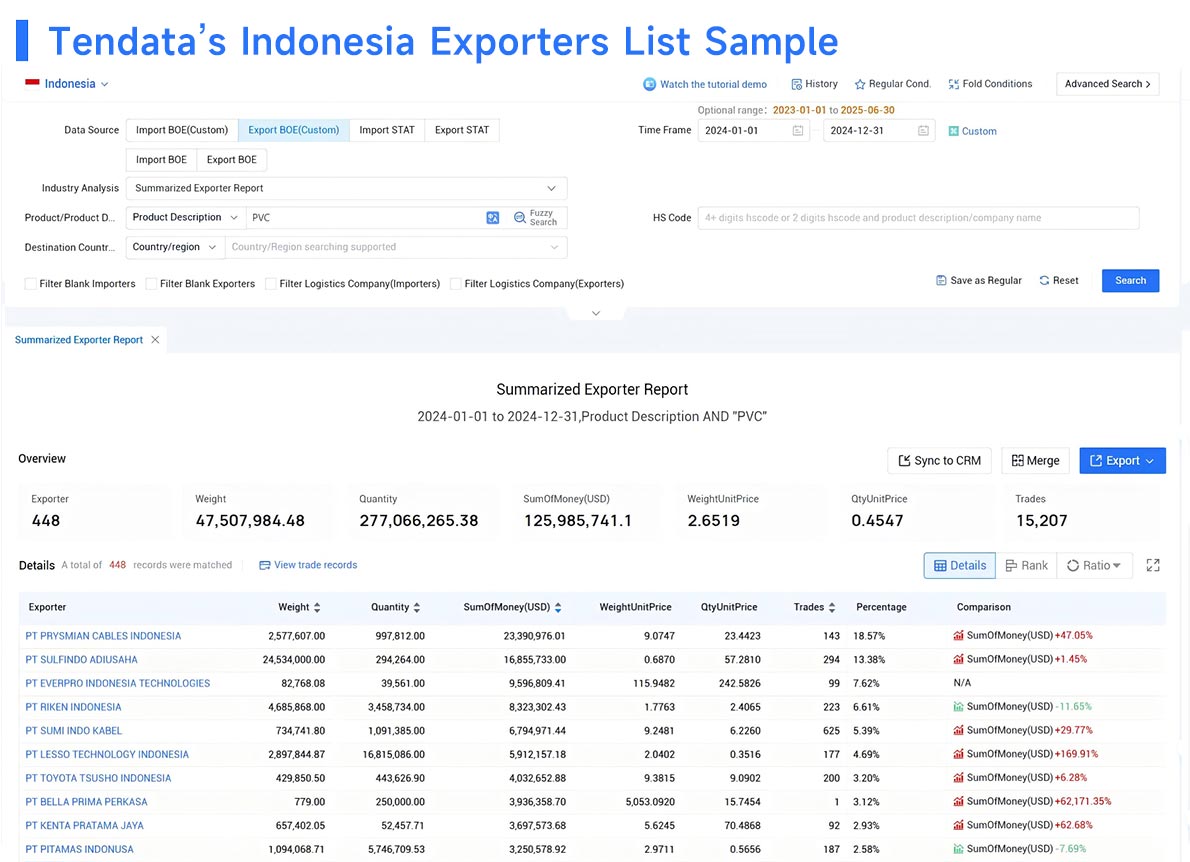The height and width of the screenshot is (862, 1190).
Task: Click the comparison chart icon for PT BELLA PRIMA PERKASA
Action: pyautogui.click(x=959, y=801)
